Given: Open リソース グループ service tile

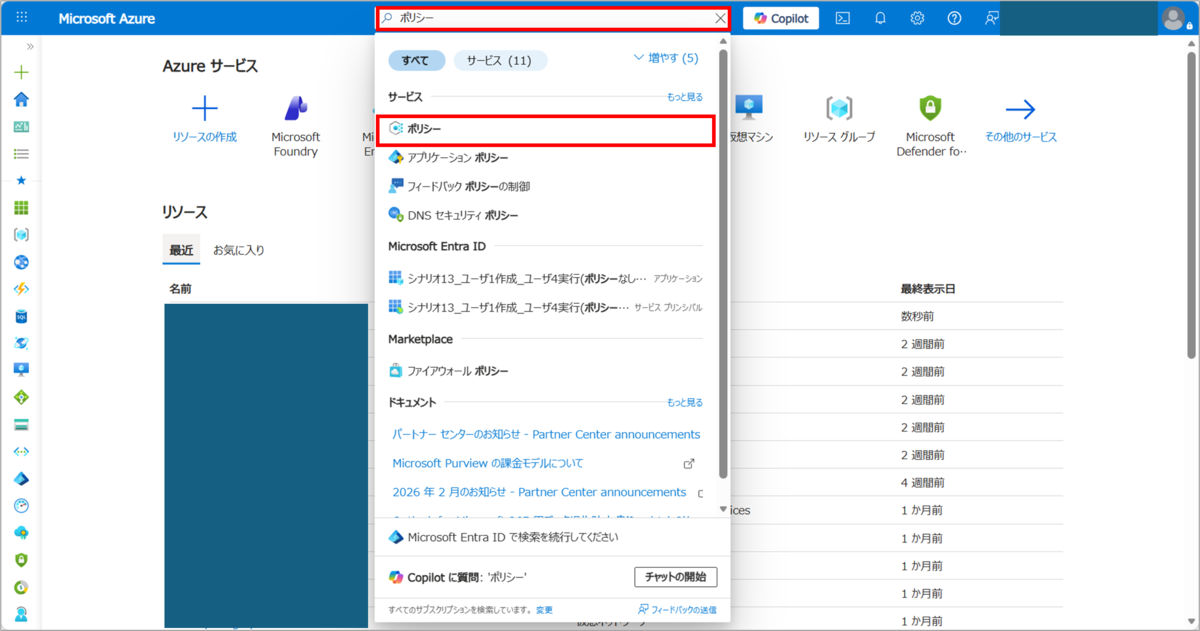Looking at the screenshot, I should tap(838, 120).
